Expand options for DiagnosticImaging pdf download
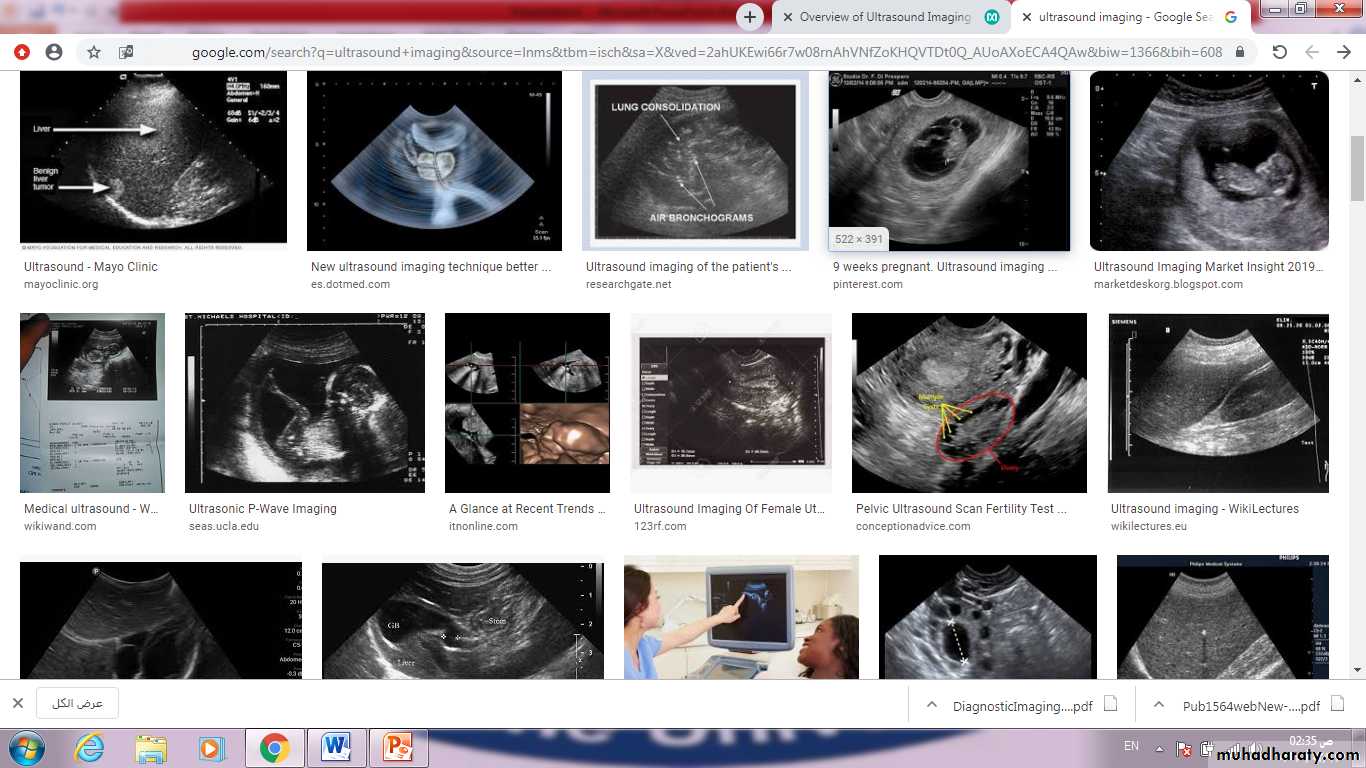1366x768 pixels. point(931,705)
